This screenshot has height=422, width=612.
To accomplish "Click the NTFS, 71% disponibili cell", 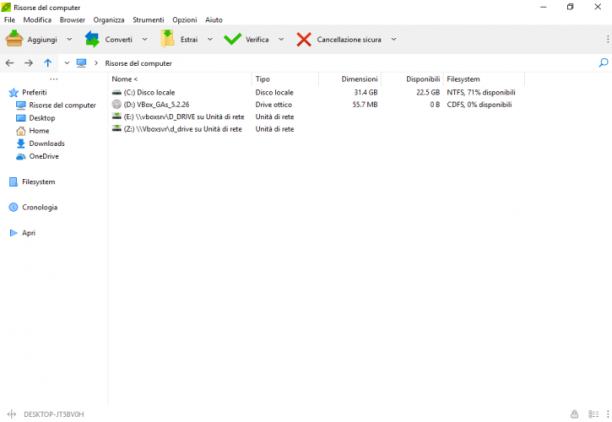I will (481, 93).
